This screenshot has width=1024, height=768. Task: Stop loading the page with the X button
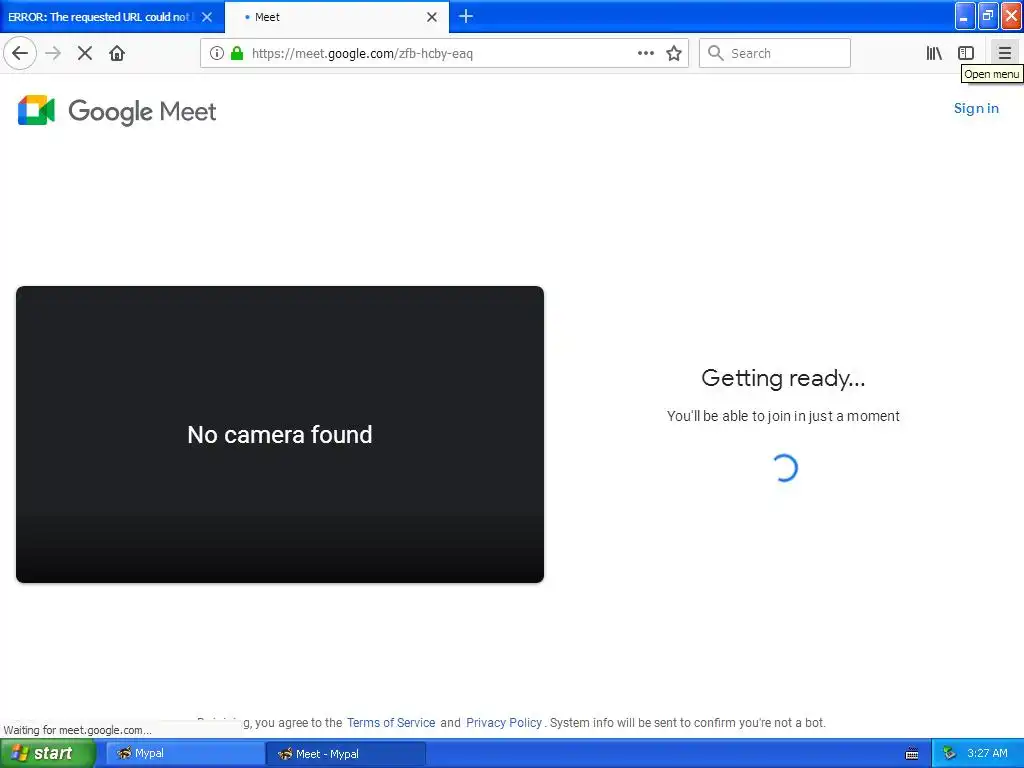[x=85, y=53]
